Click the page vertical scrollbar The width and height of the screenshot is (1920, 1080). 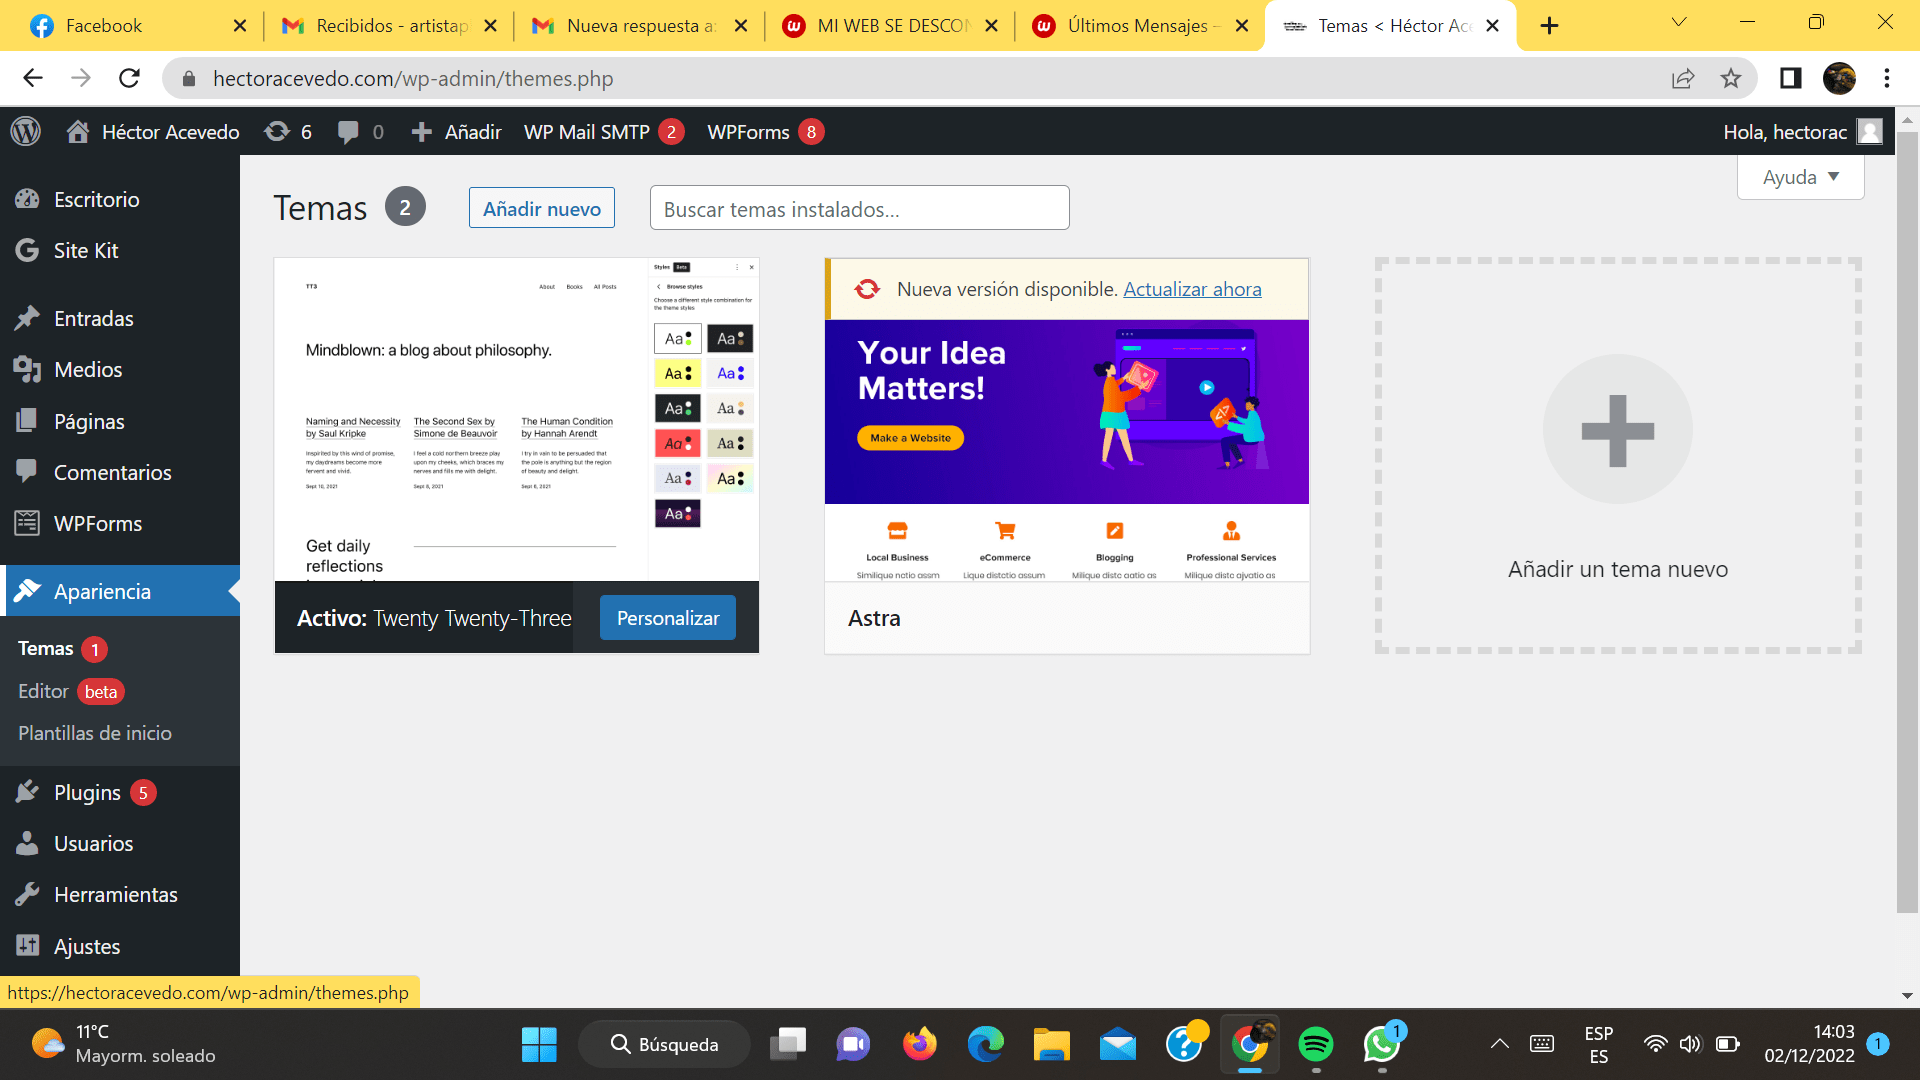(x=1907, y=520)
